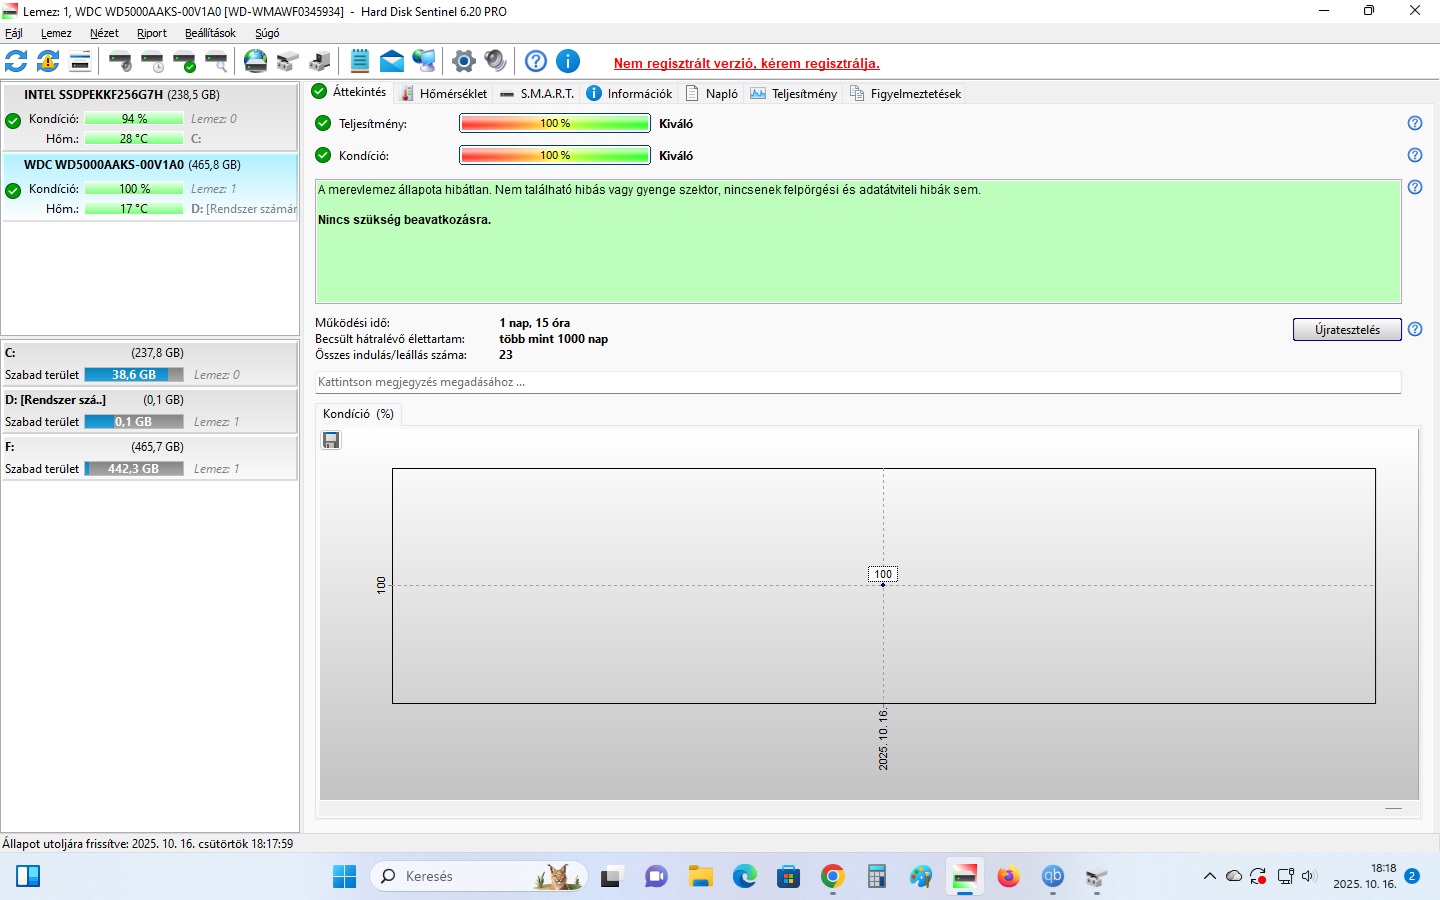Viewport: 1440px width, 900px height.
Task: Switch to the Hőmérséklet tab
Action: click(443, 93)
